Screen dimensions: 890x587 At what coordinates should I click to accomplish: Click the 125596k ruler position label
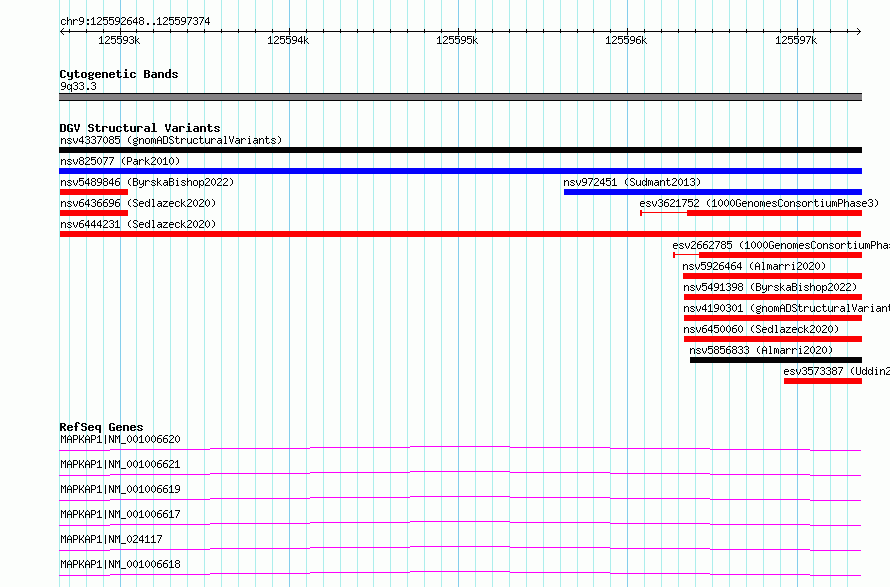(626, 40)
